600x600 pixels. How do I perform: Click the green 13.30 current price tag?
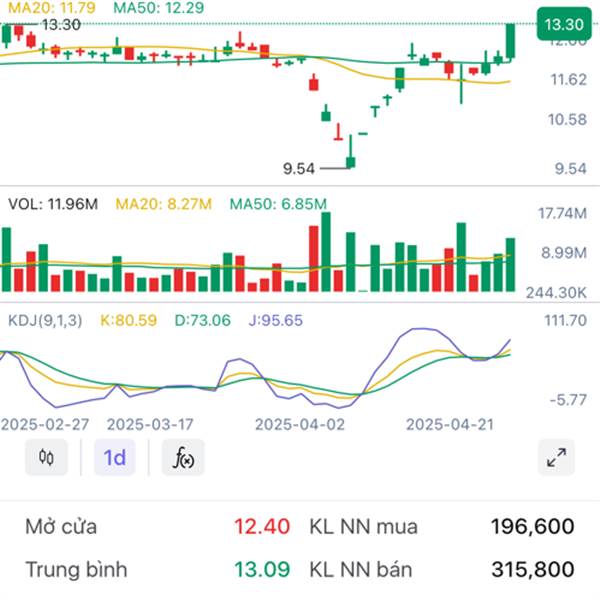[564, 24]
